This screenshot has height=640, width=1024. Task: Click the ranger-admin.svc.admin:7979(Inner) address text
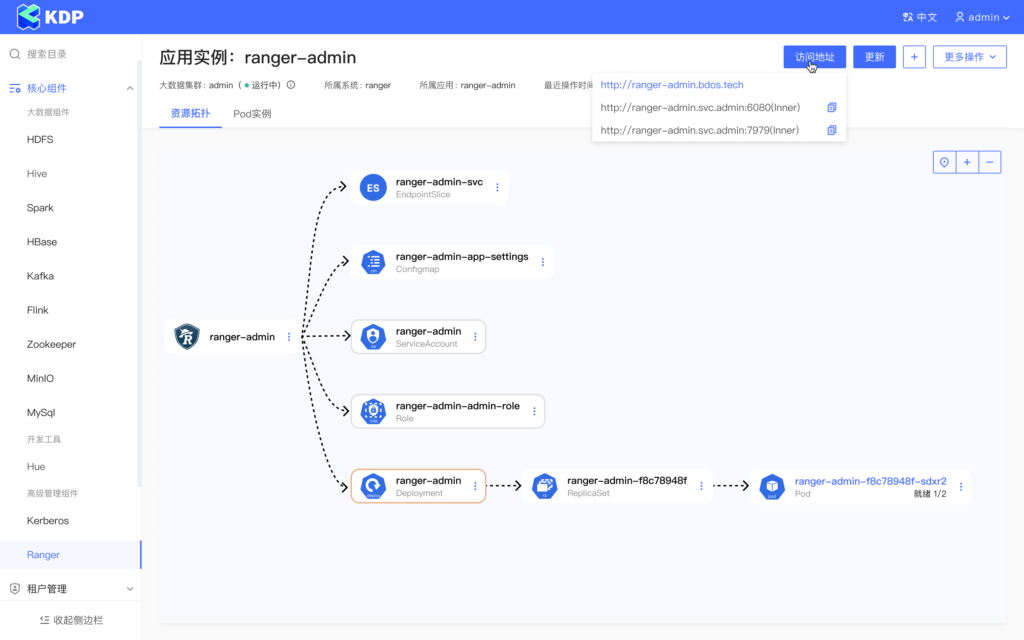pyautogui.click(x=699, y=131)
